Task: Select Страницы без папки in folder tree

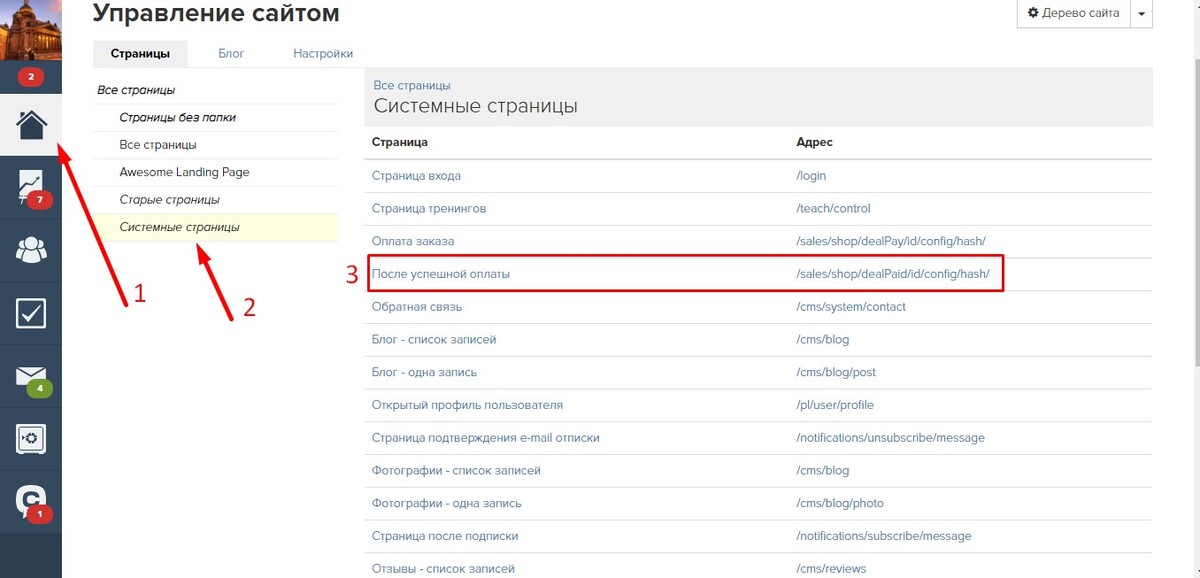Action: [178, 117]
